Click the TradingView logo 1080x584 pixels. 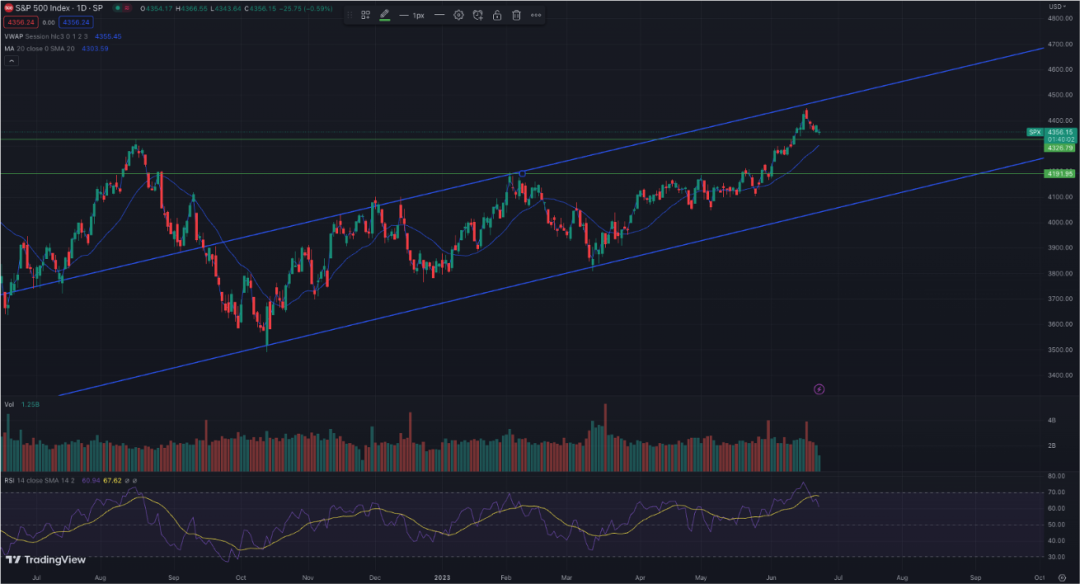tap(45, 560)
